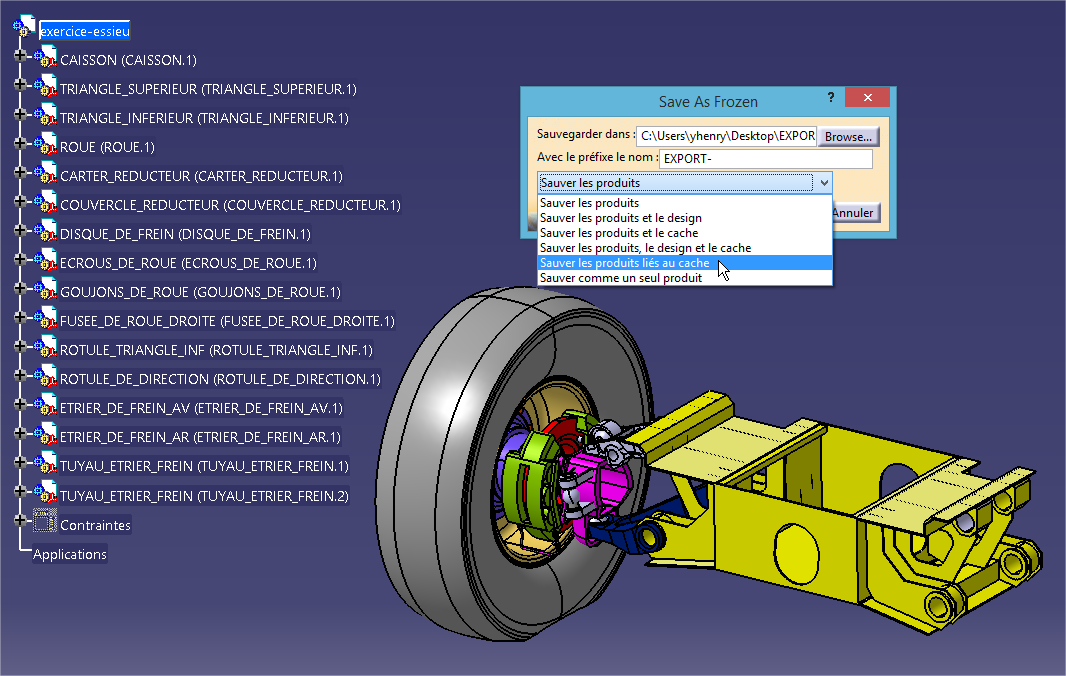Click the Browse... button
The width and height of the screenshot is (1066, 676).
pos(848,137)
